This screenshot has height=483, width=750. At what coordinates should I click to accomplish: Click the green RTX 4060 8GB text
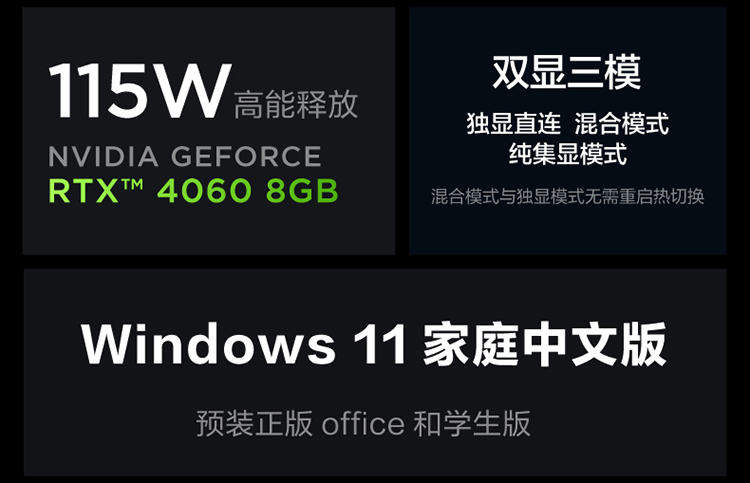click(193, 190)
